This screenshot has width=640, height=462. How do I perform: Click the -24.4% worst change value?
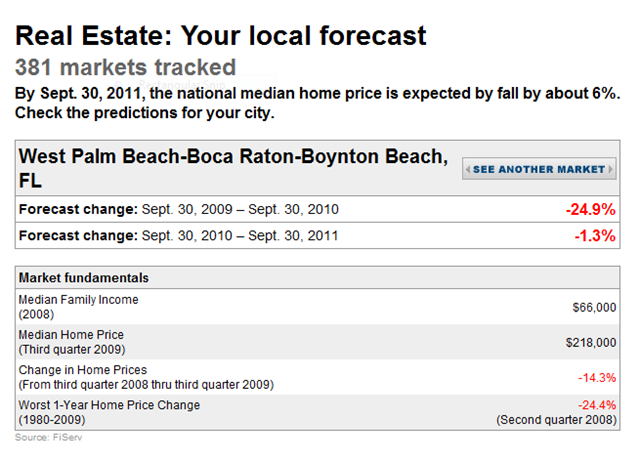597,405
